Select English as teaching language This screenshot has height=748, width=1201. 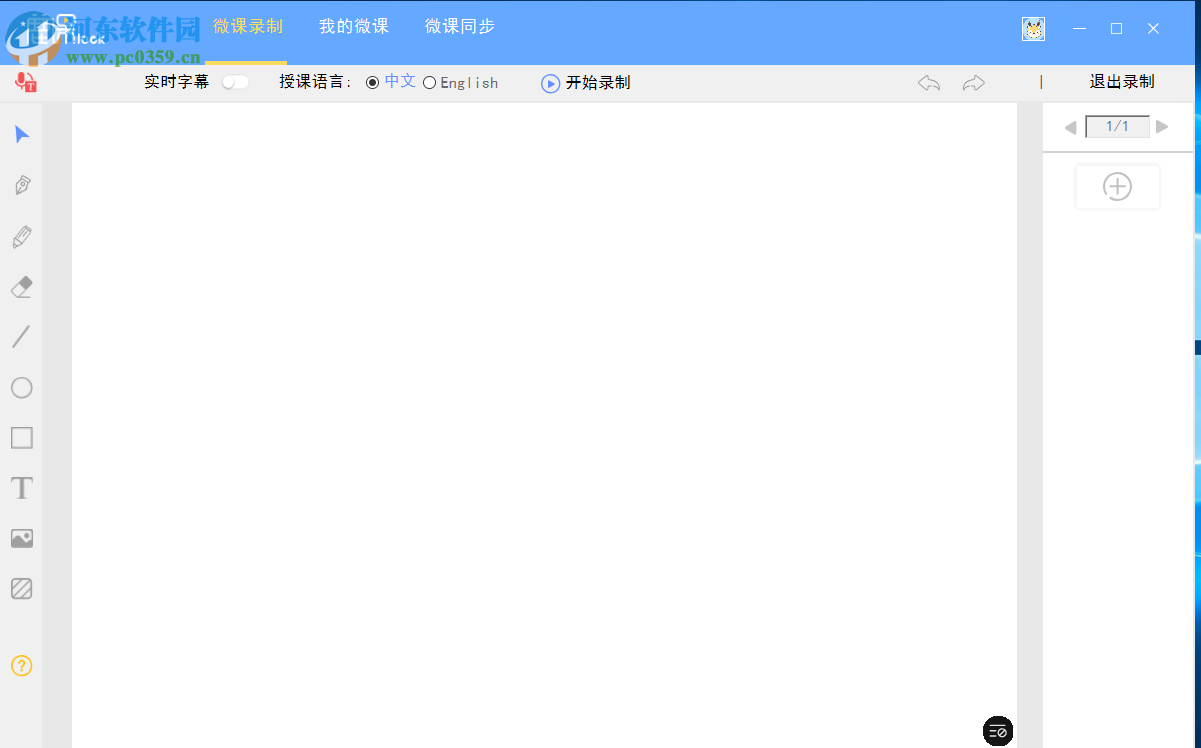pyautogui.click(x=429, y=82)
